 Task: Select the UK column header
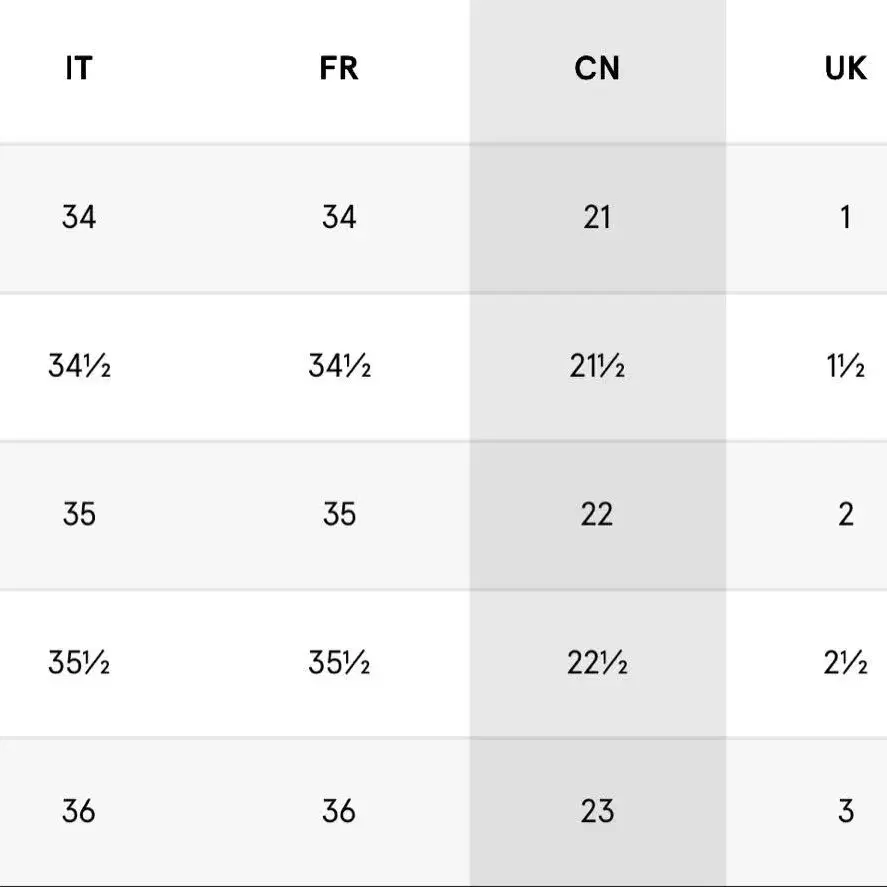(845, 68)
